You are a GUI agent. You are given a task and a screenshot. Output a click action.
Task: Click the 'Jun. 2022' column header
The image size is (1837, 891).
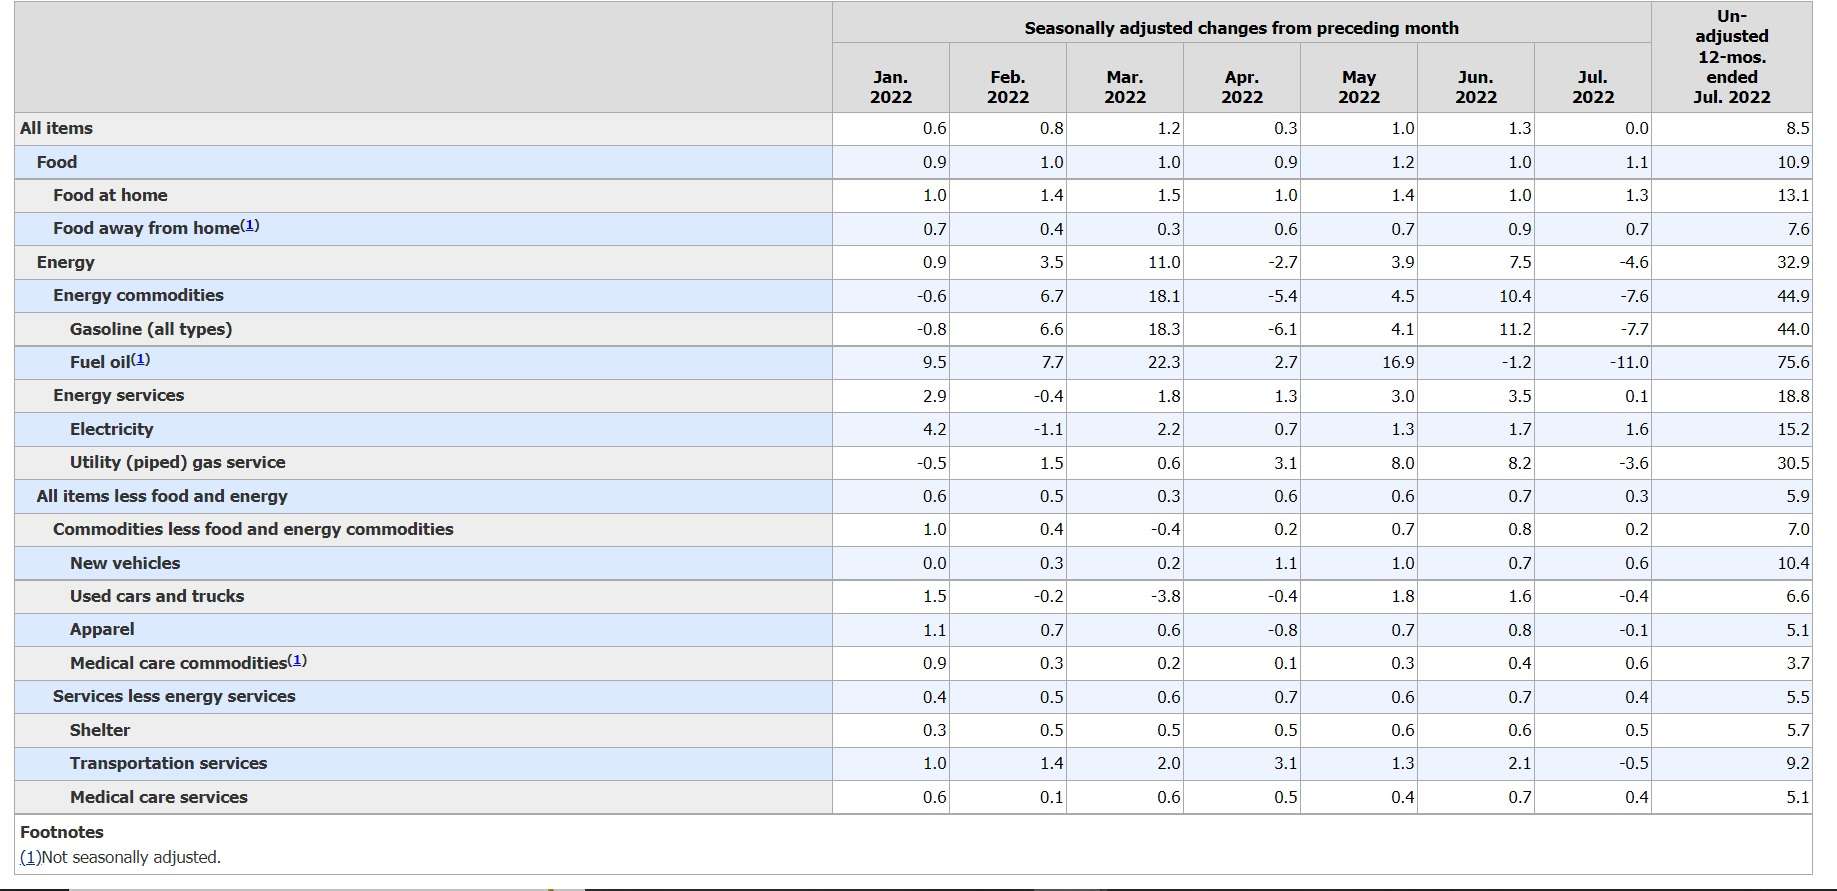point(1475,87)
